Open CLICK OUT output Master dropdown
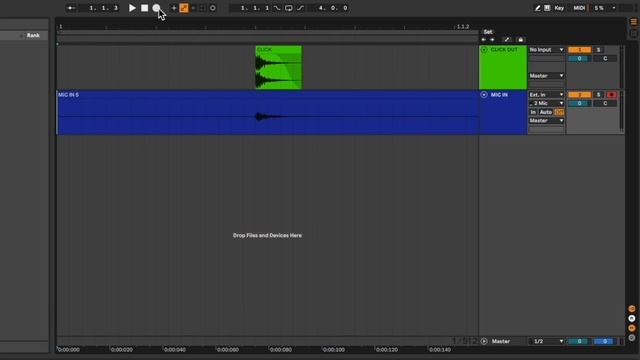640x360 pixels. point(546,76)
